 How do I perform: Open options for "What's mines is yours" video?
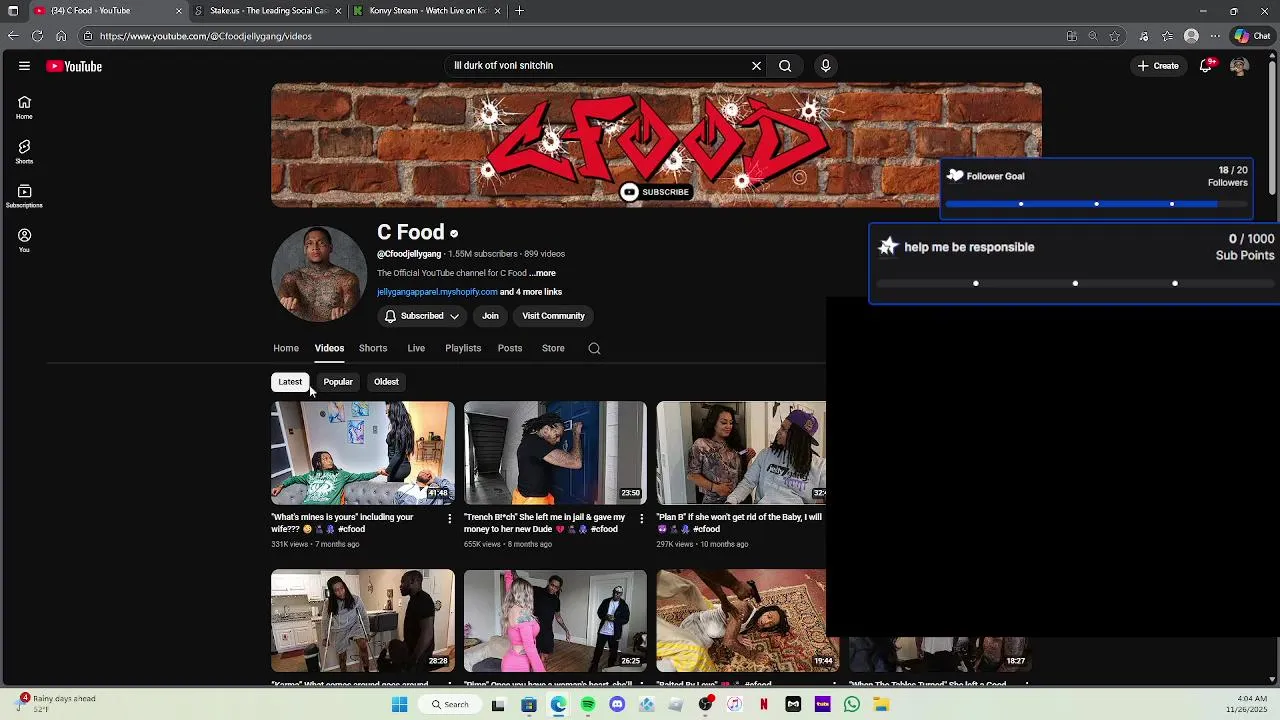tap(449, 518)
